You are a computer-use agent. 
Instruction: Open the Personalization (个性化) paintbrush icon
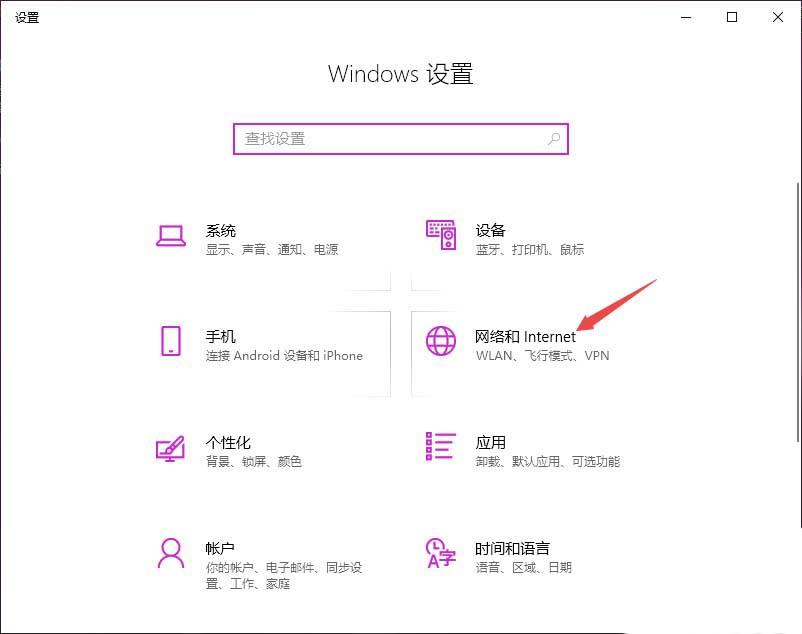(170, 448)
